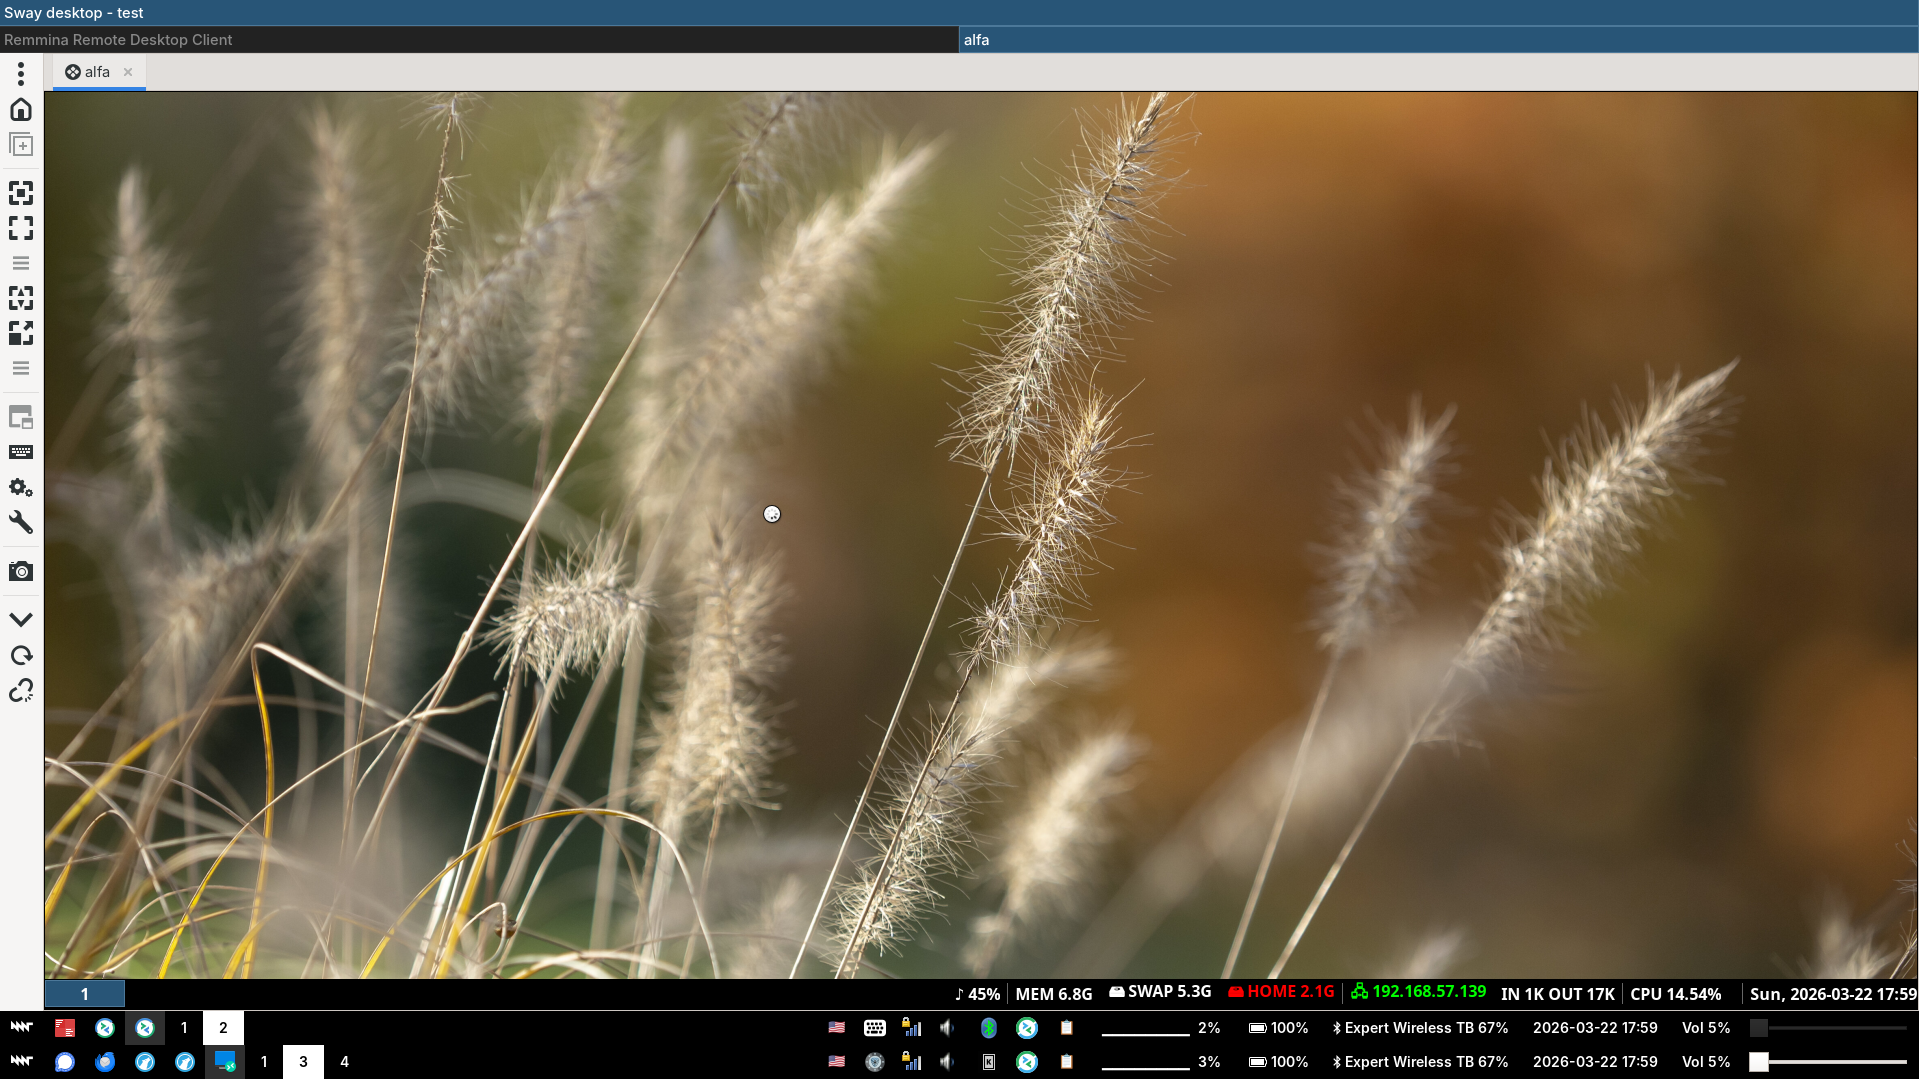The width and height of the screenshot is (1919, 1079).
Task: Grab all keyboard events icon
Action: click(21, 452)
